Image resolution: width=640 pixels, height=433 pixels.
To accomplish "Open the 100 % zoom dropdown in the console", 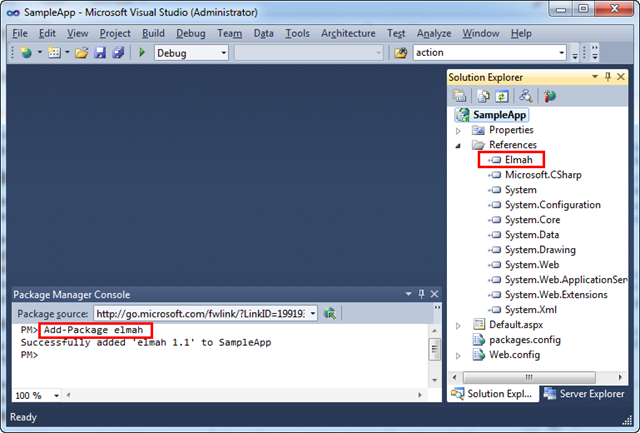I will click(x=56, y=395).
